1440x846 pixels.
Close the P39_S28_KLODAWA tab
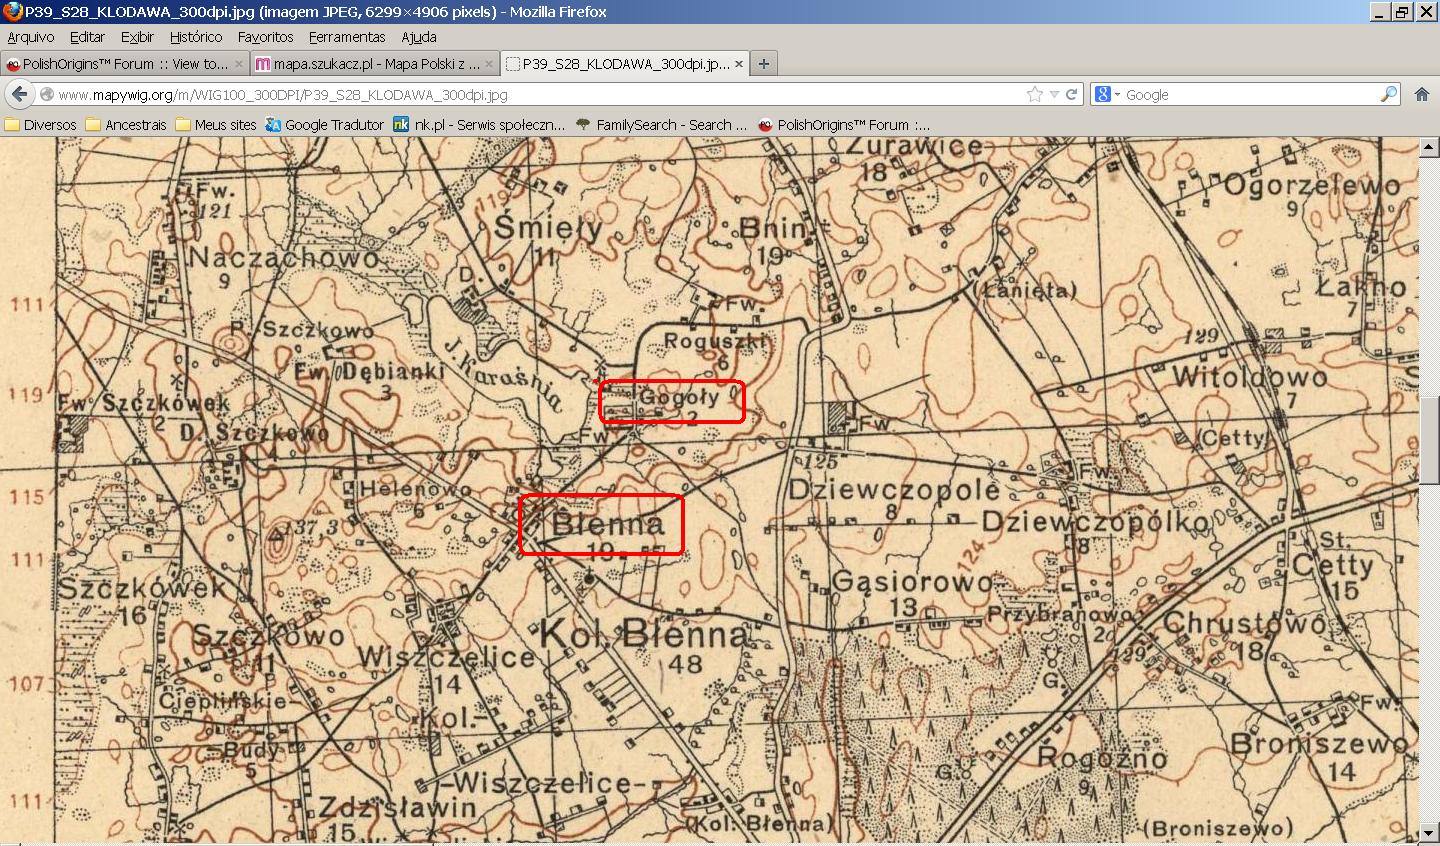pyautogui.click(x=739, y=64)
